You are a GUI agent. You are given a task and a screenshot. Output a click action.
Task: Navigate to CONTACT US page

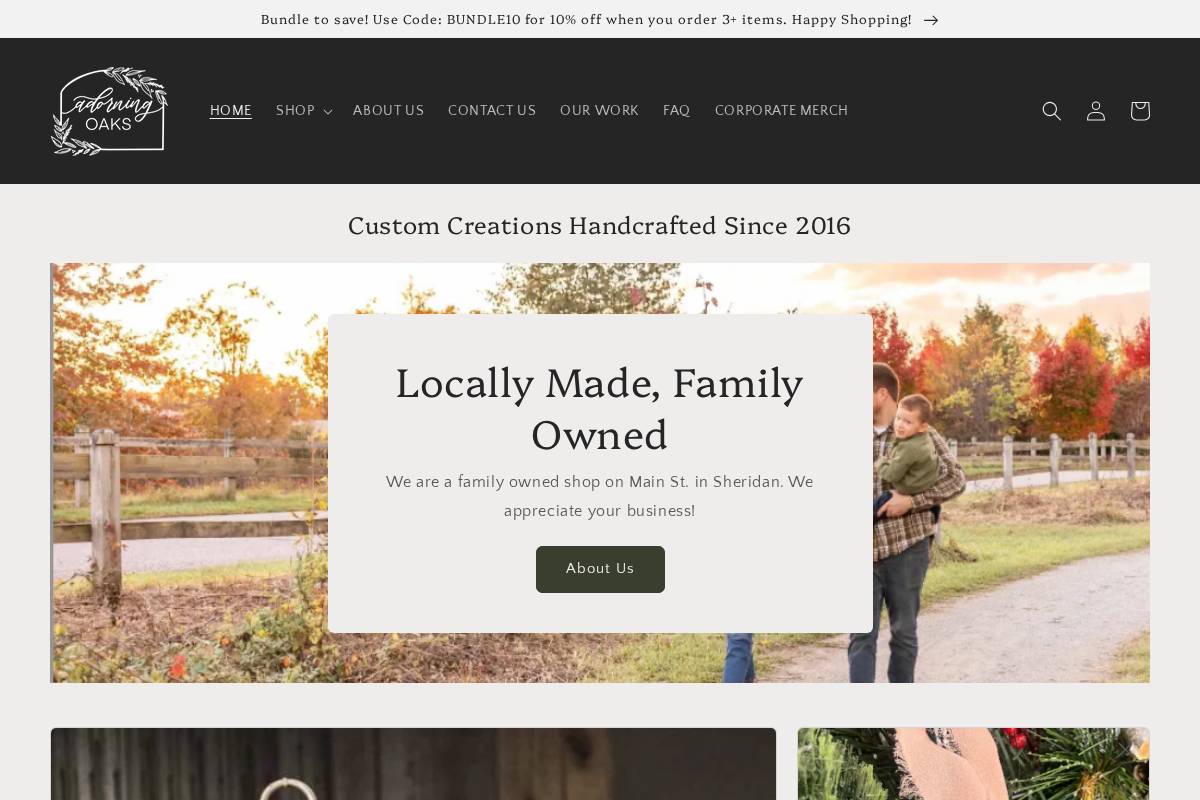(492, 111)
